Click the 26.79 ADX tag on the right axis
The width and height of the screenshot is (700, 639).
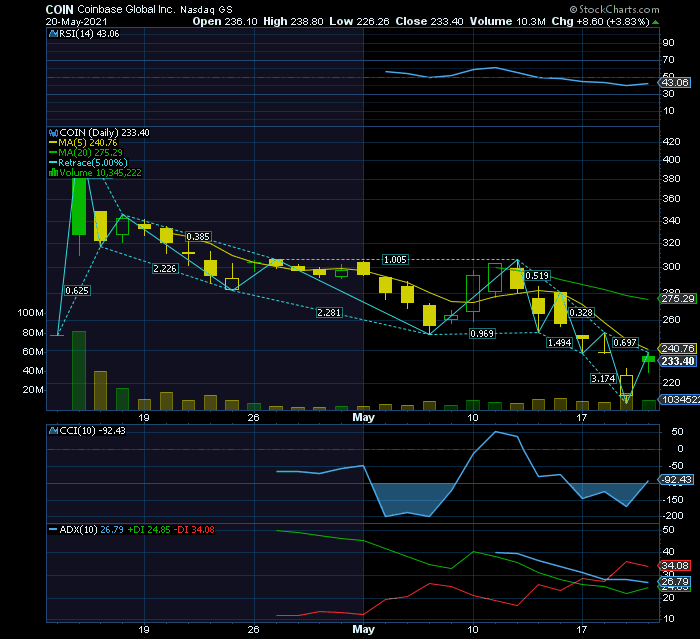[x=675, y=581]
